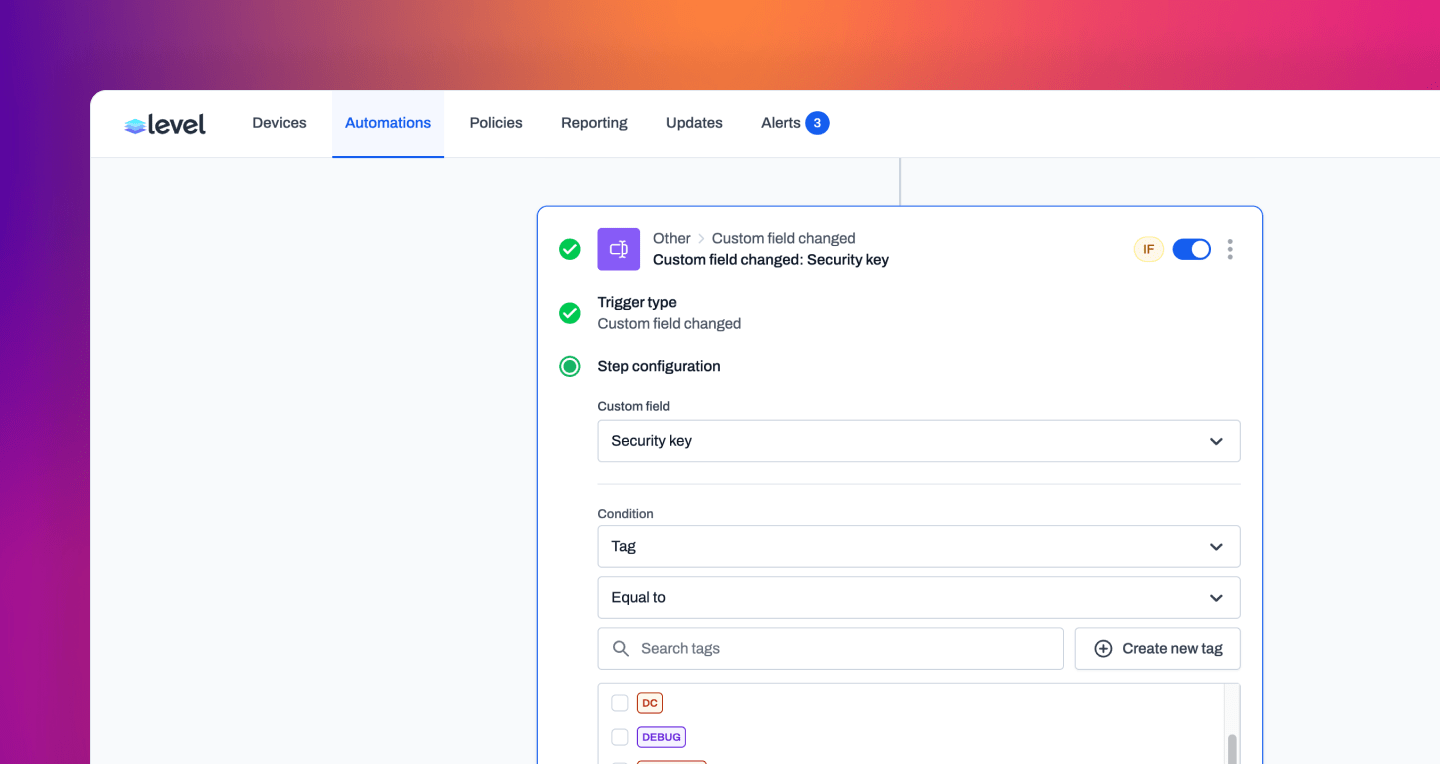Click the Custom field changed breadcrumb
Screen dimensions: 1440x764
pos(784,238)
